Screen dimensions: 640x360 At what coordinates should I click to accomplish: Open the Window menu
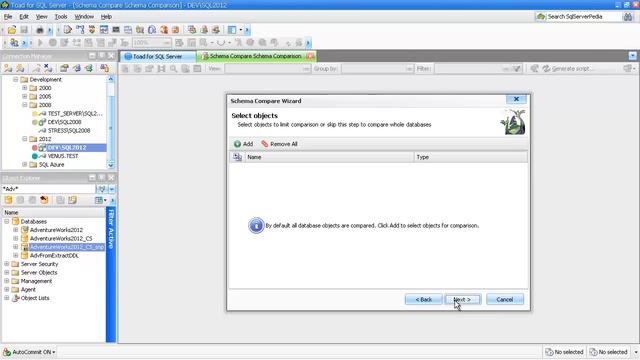point(84,17)
